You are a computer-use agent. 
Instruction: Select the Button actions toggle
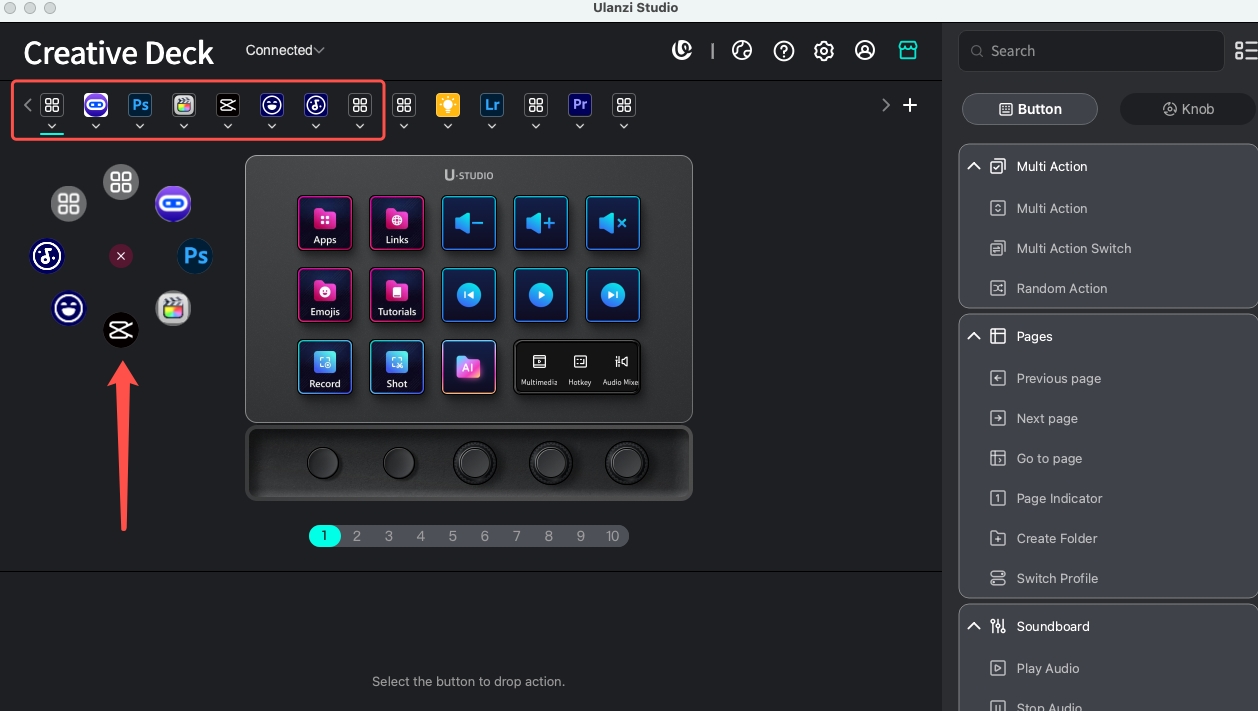point(1030,109)
